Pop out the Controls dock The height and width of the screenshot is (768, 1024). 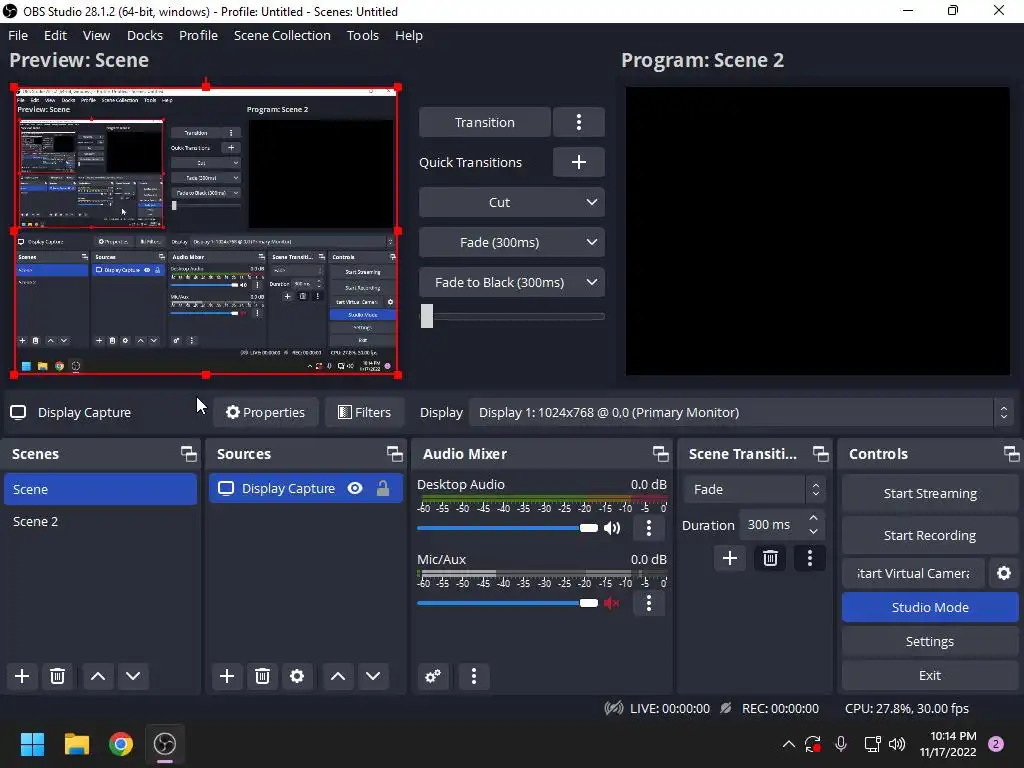1011,454
